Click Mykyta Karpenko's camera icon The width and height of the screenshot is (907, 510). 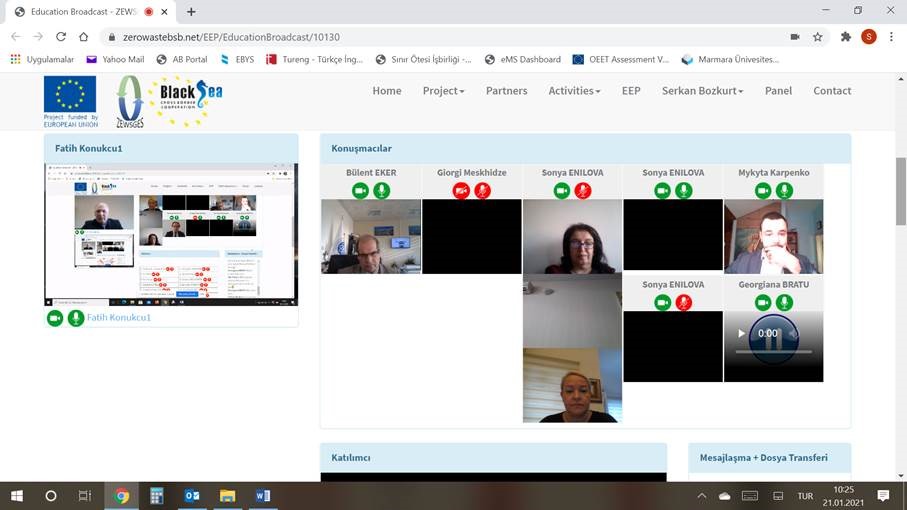(763, 191)
